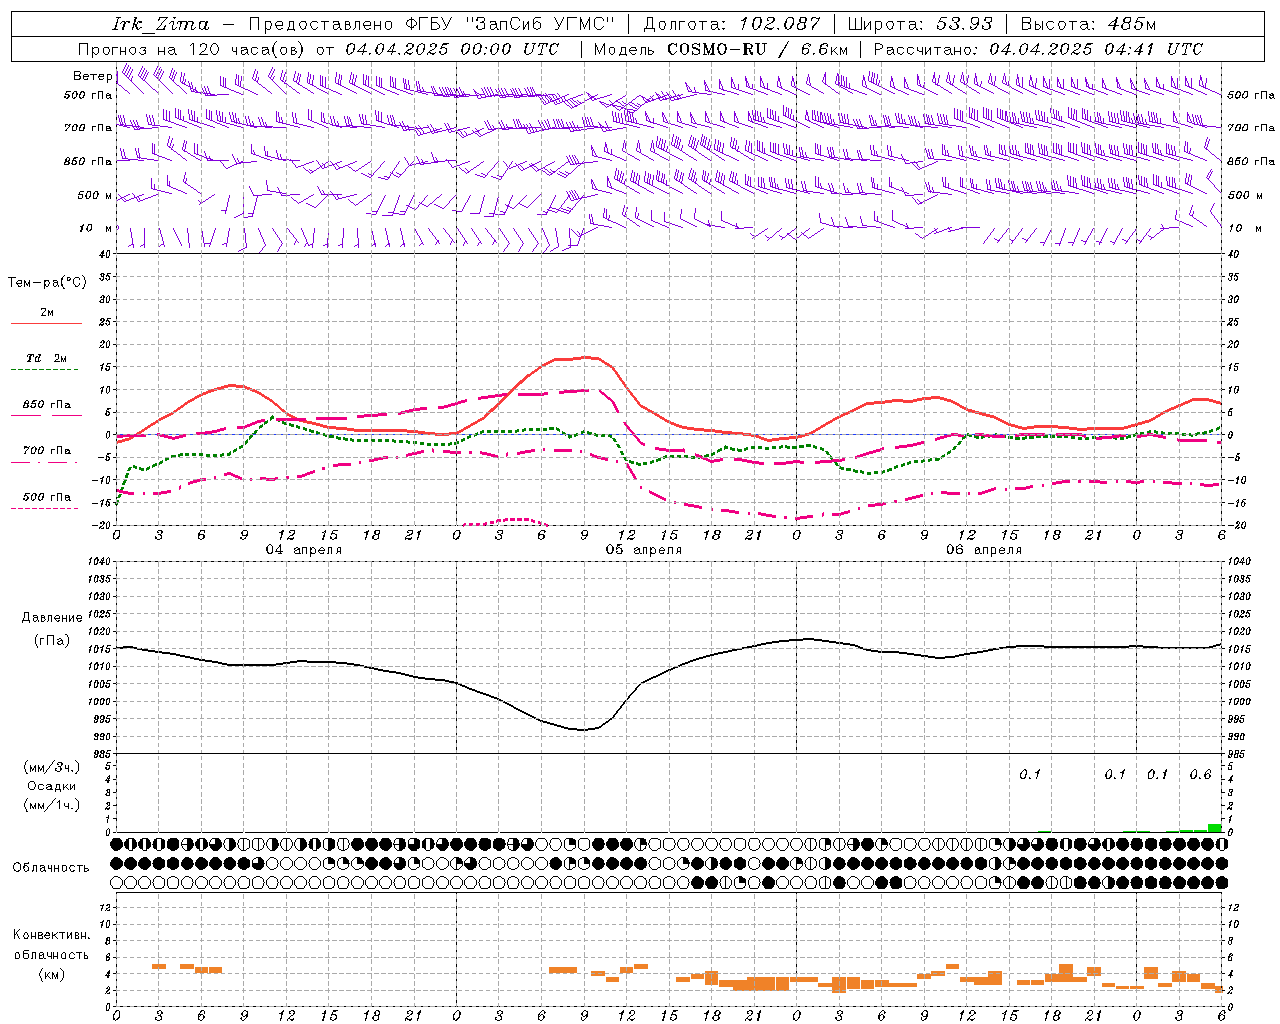Click the 10 м wind level label on left

click(95, 229)
